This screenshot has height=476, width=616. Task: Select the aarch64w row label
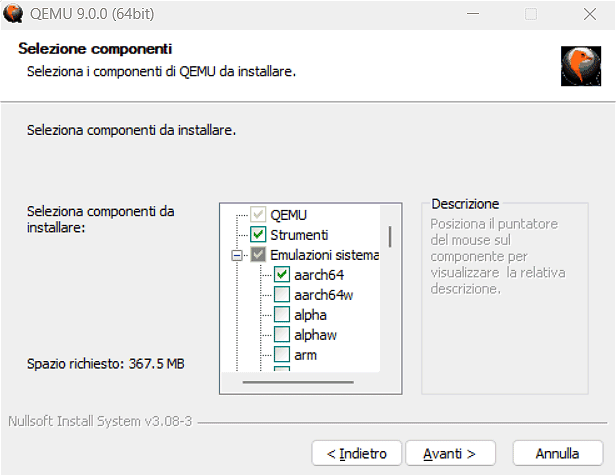pyautogui.click(x=324, y=295)
